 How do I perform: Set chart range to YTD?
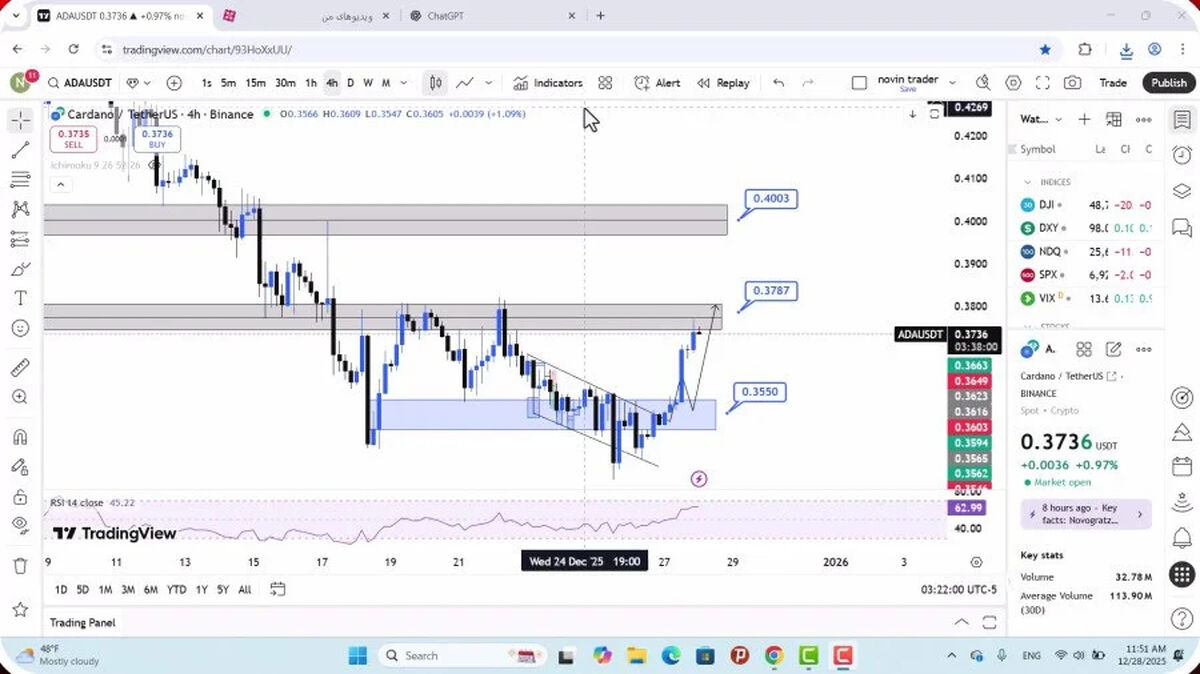177,590
